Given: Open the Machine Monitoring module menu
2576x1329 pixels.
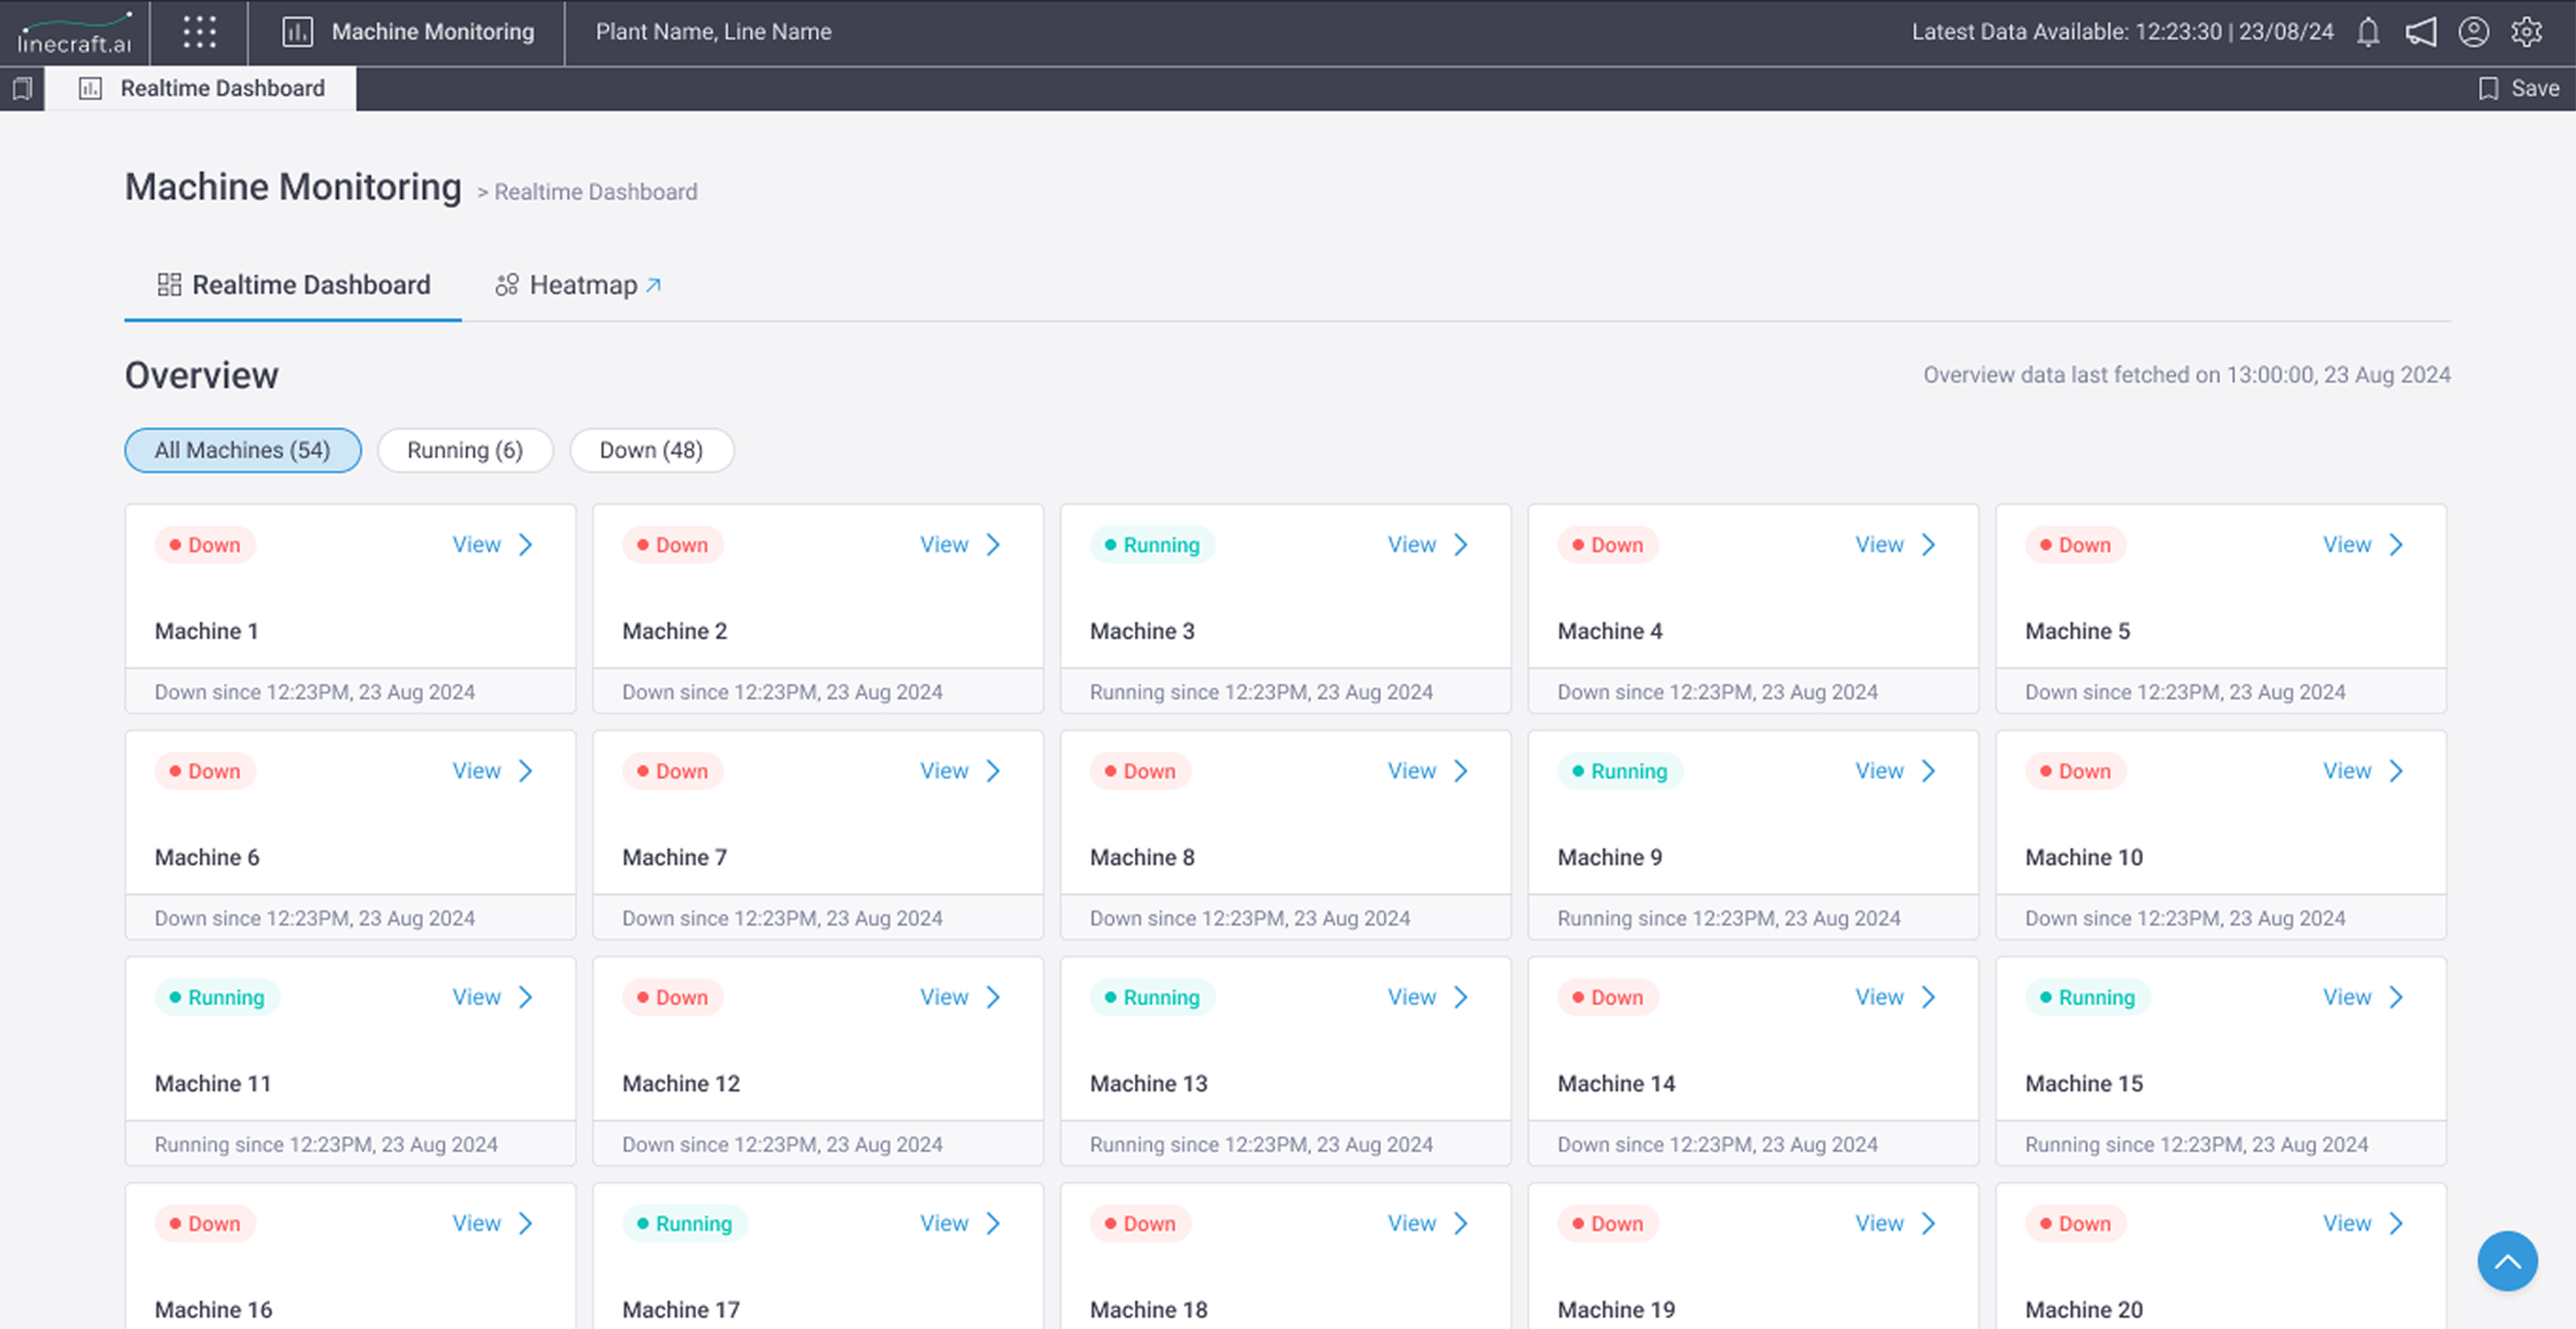Looking at the screenshot, I should pyautogui.click(x=407, y=32).
